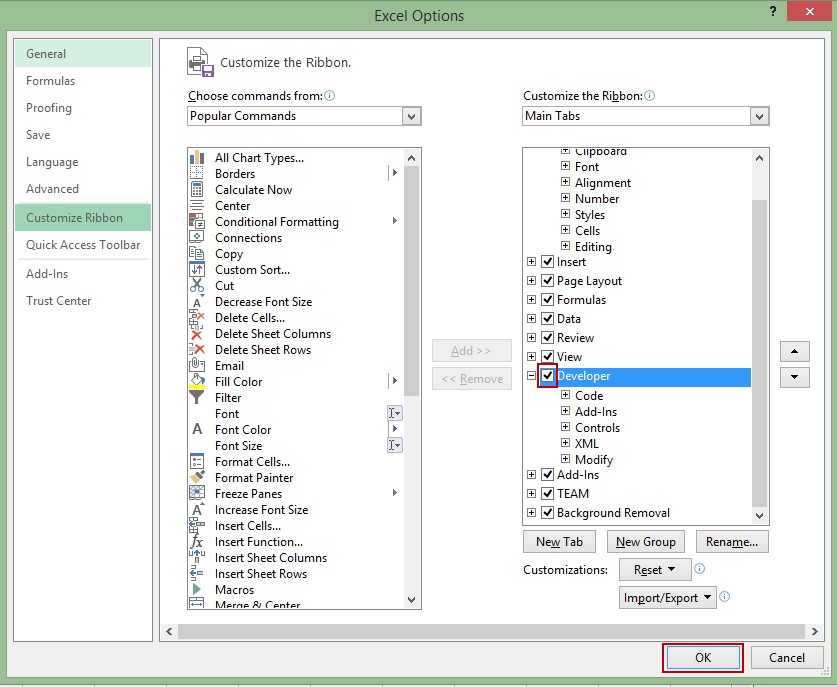The height and width of the screenshot is (687, 837).
Task: Select the Format Cells icon
Action: (x=197, y=461)
